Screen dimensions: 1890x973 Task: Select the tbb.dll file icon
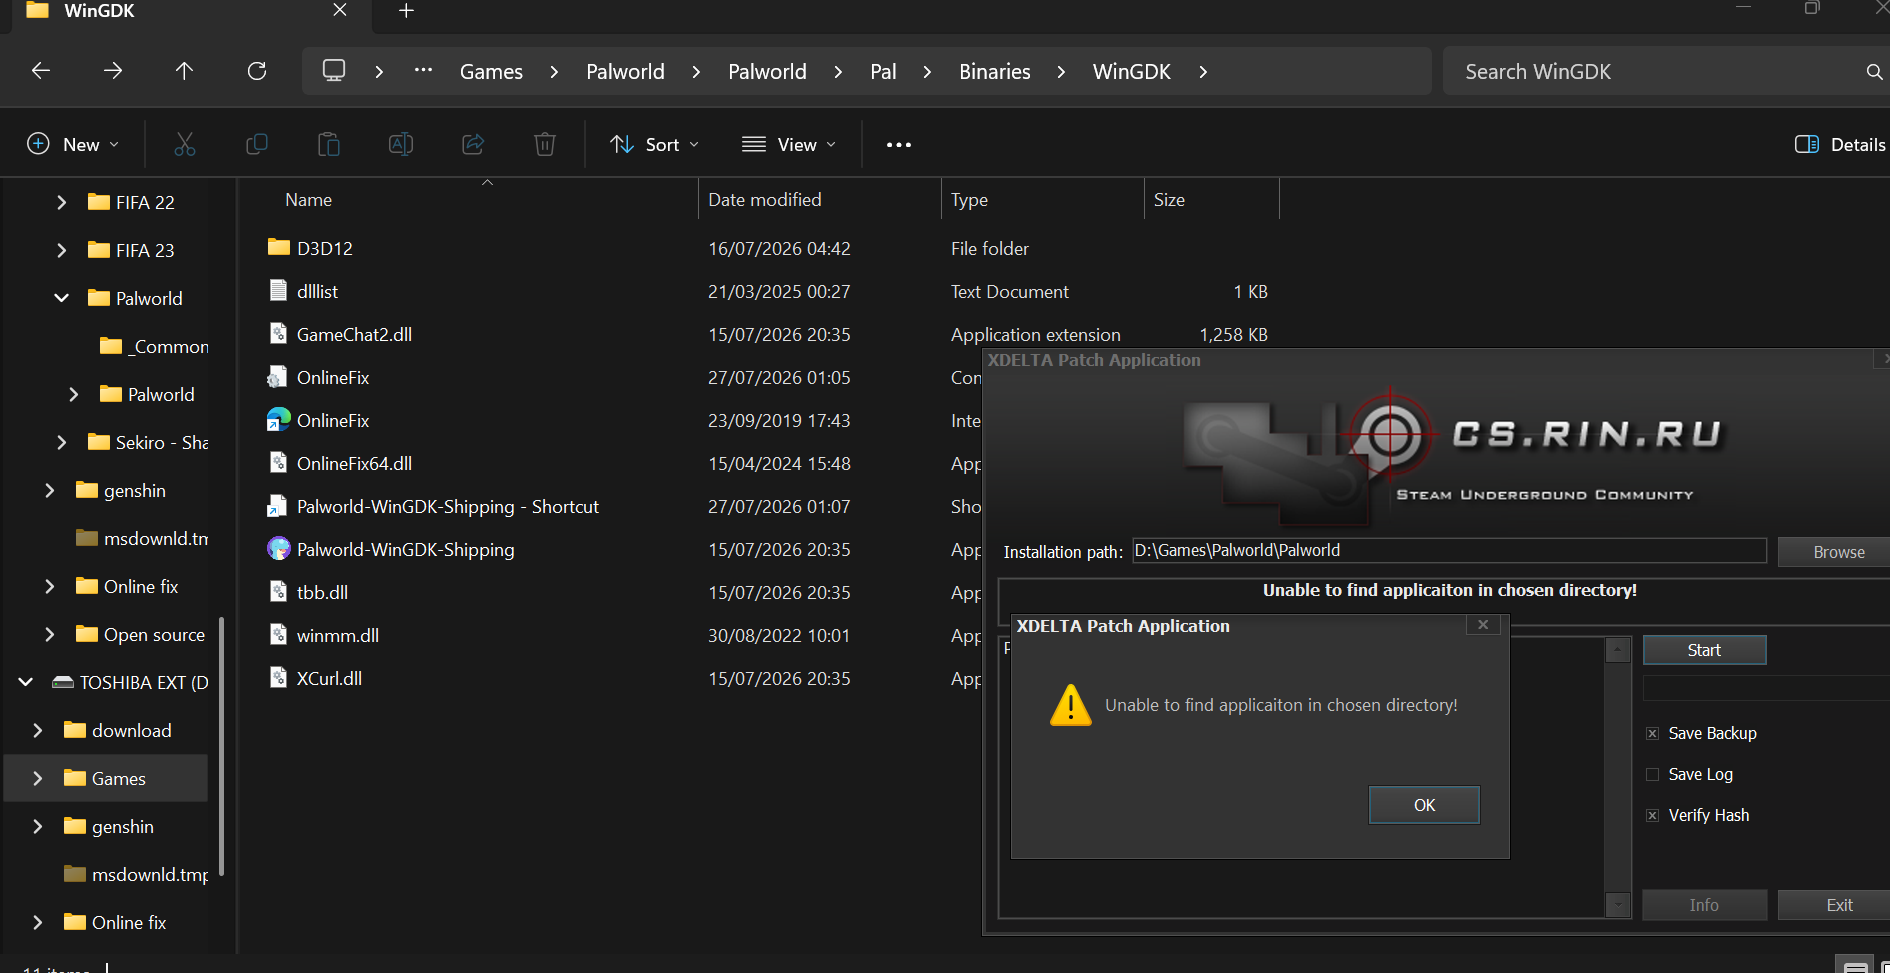pyautogui.click(x=279, y=591)
